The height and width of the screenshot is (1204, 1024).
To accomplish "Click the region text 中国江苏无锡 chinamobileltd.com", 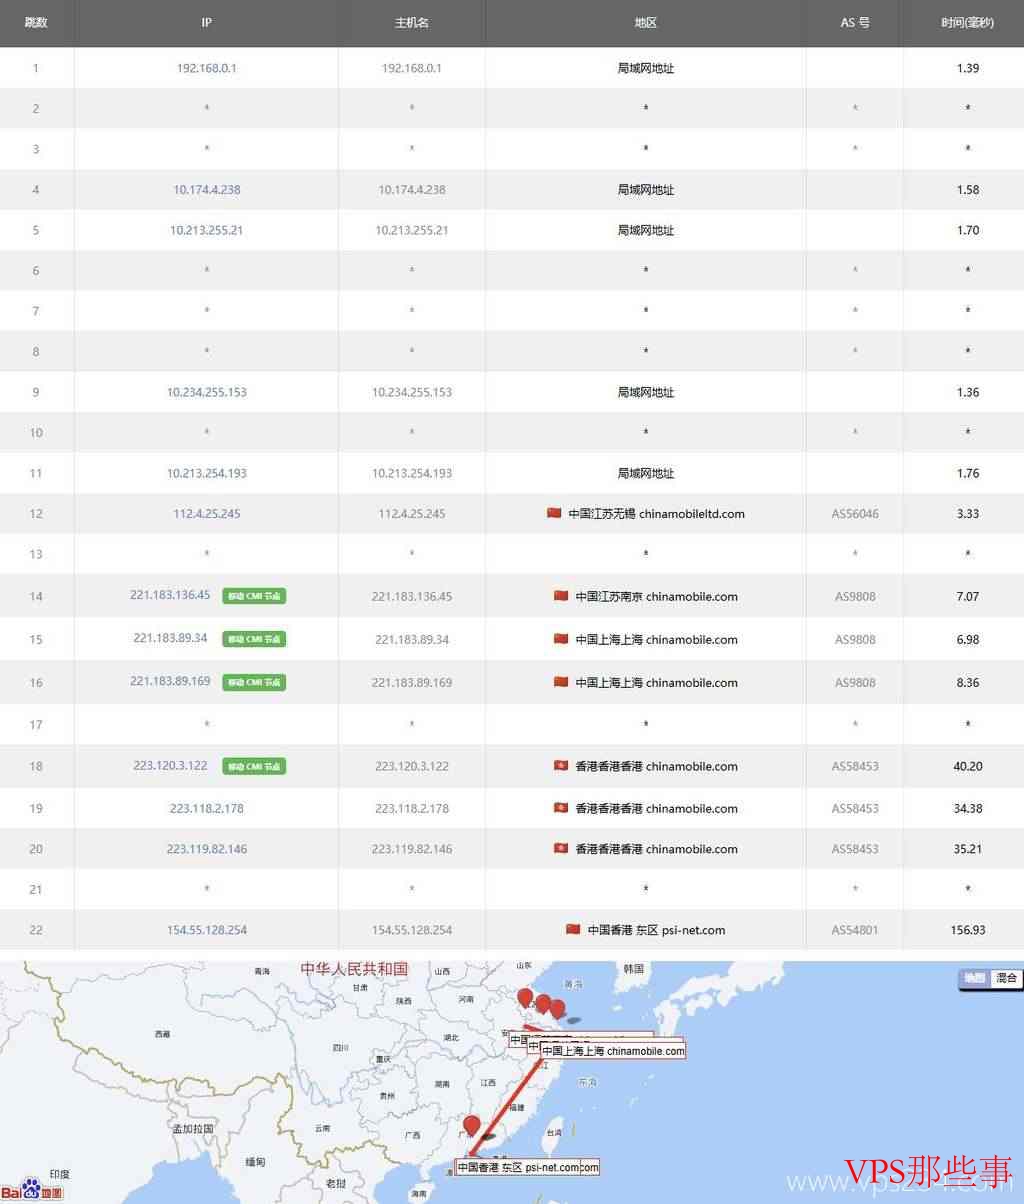I will 656,513.
